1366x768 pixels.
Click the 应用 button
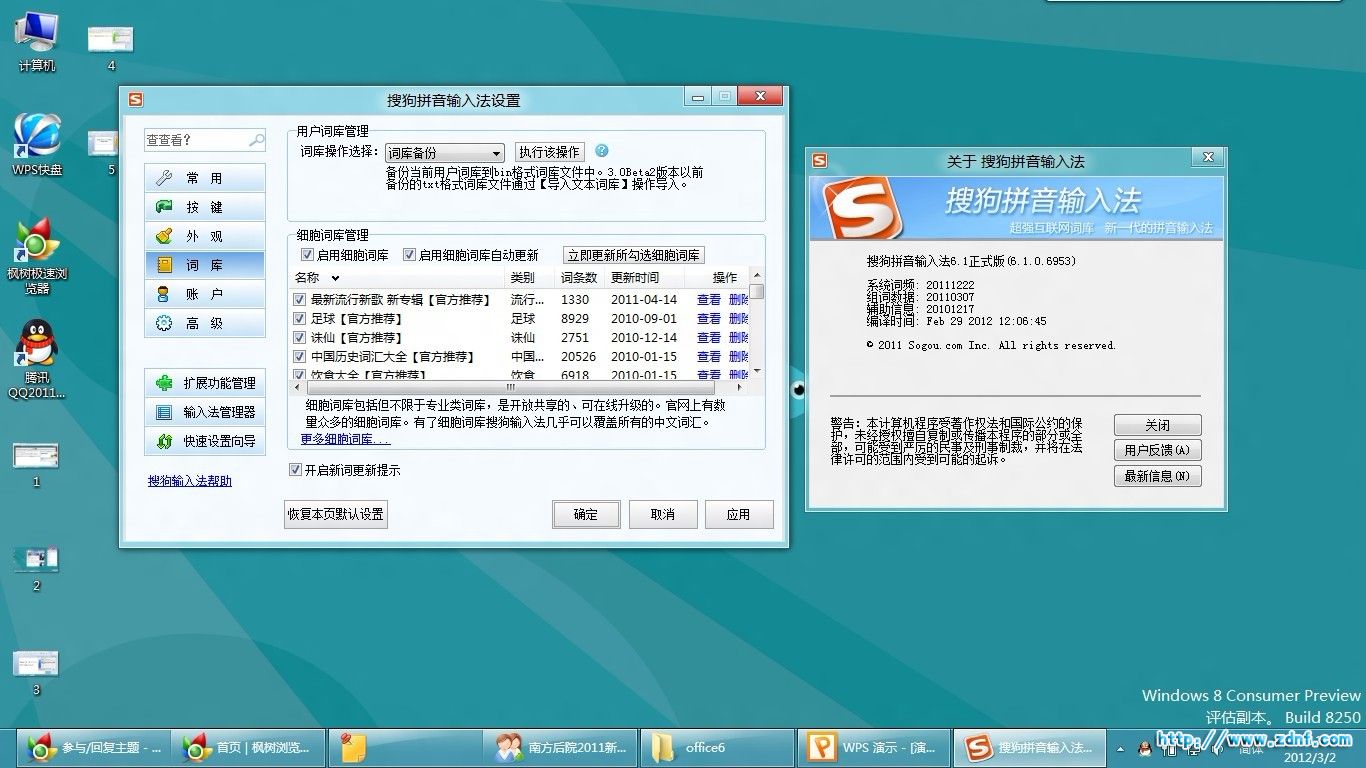[x=739, y=514]
